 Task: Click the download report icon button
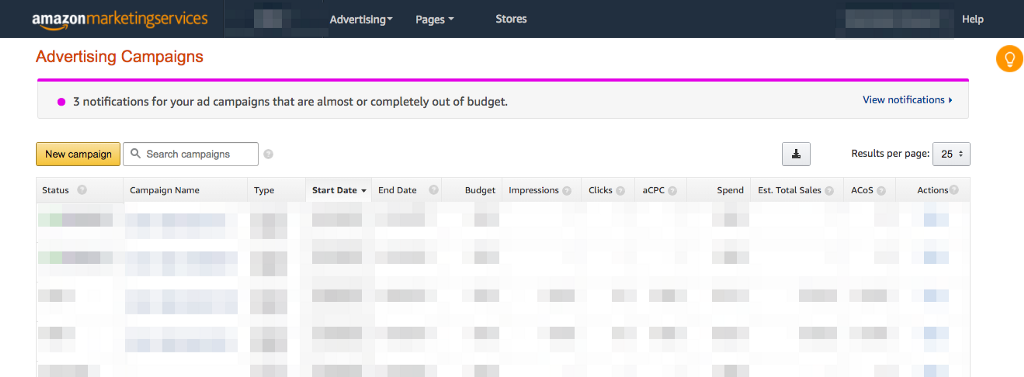coord(796,154)
